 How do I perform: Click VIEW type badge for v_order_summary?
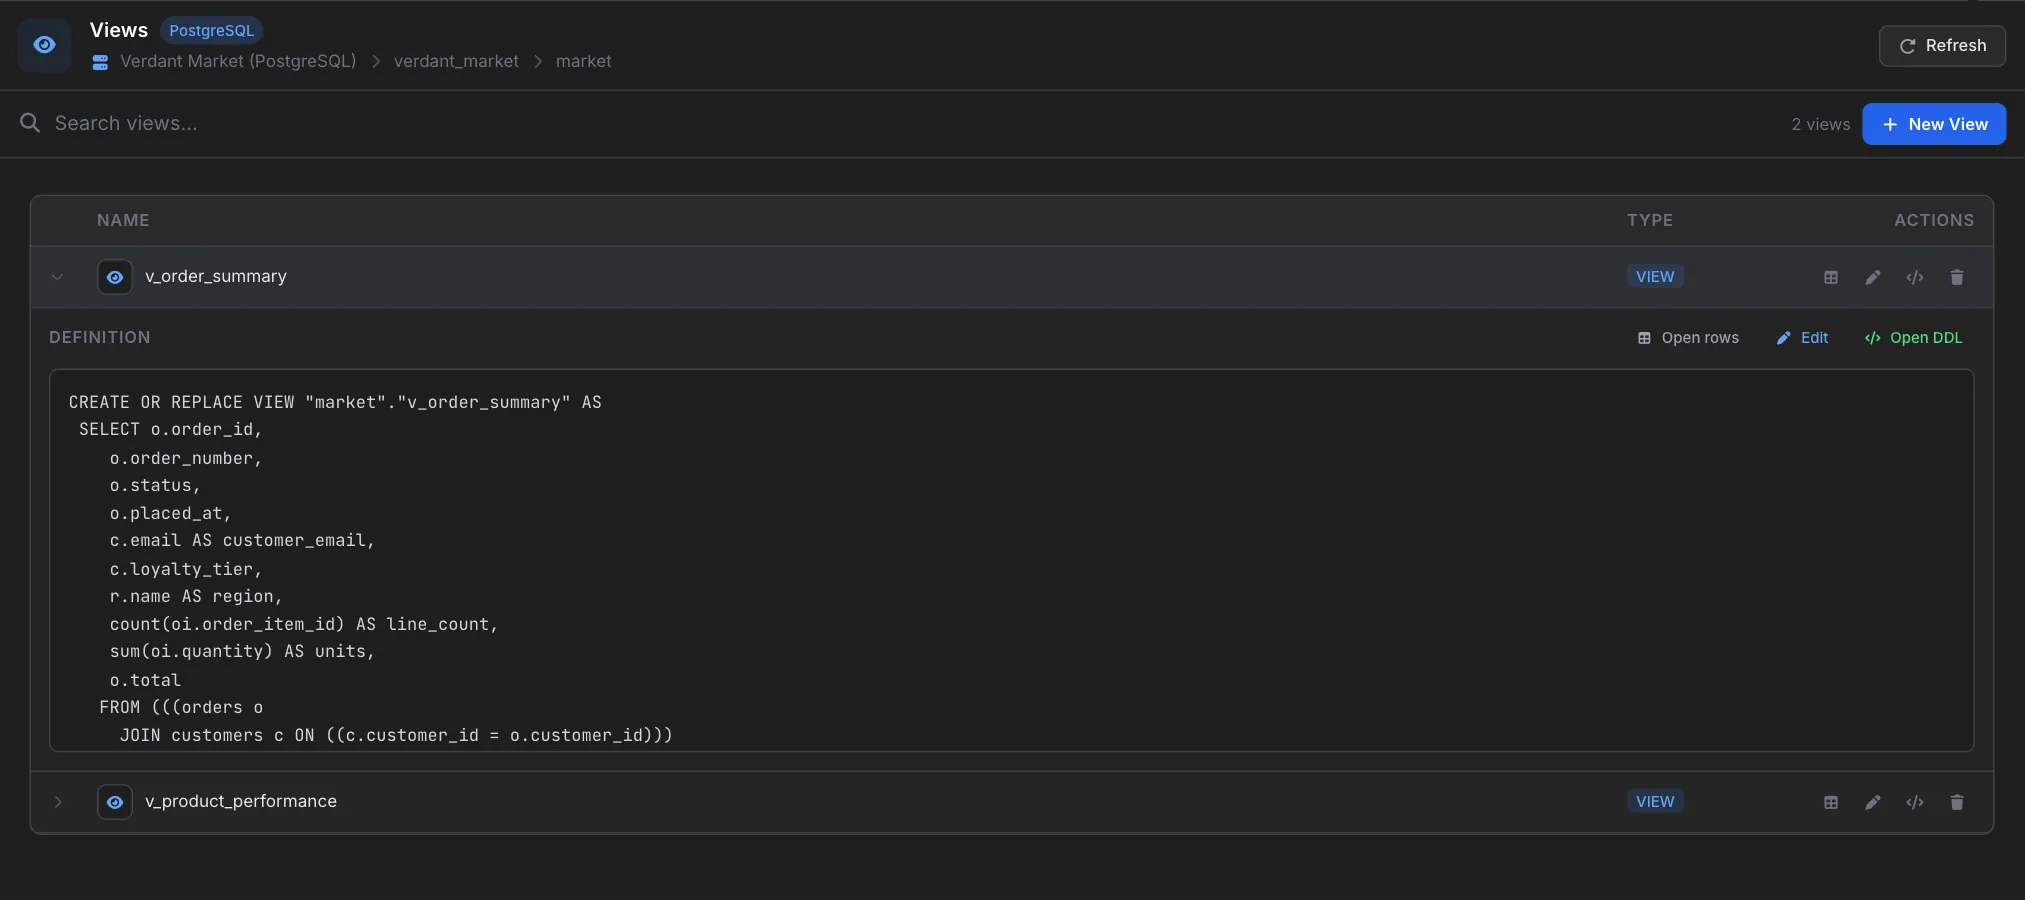tap(1655, 277)
